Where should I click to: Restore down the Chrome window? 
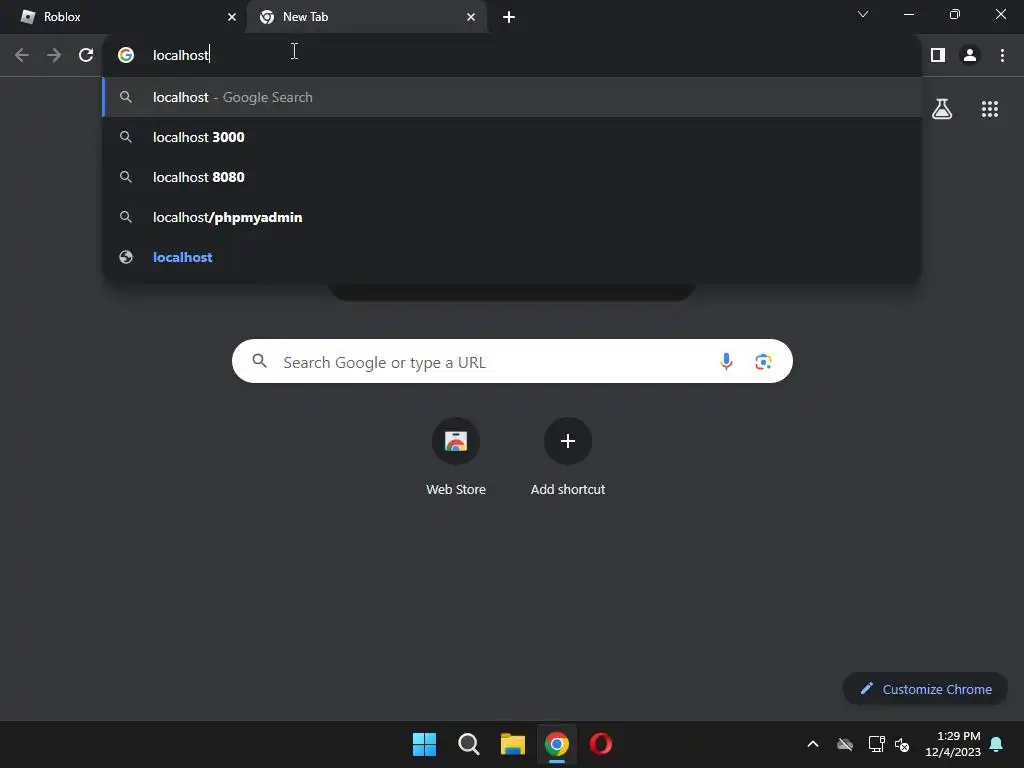point(955,14)
